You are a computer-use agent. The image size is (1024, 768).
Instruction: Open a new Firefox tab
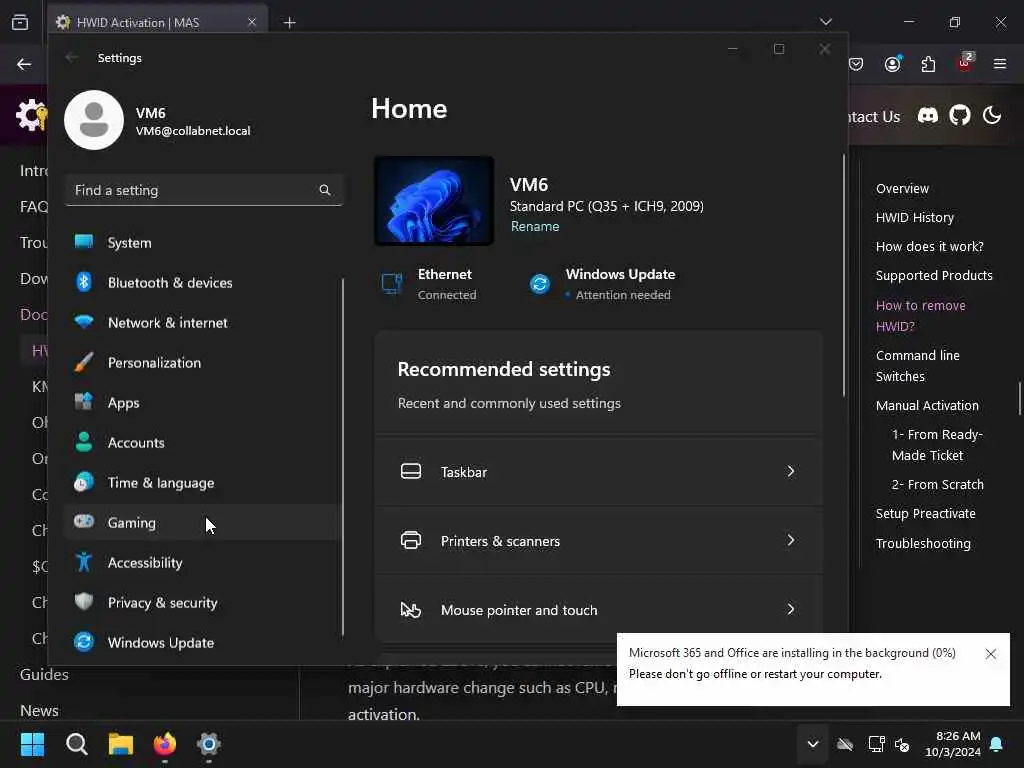[289, 23]
